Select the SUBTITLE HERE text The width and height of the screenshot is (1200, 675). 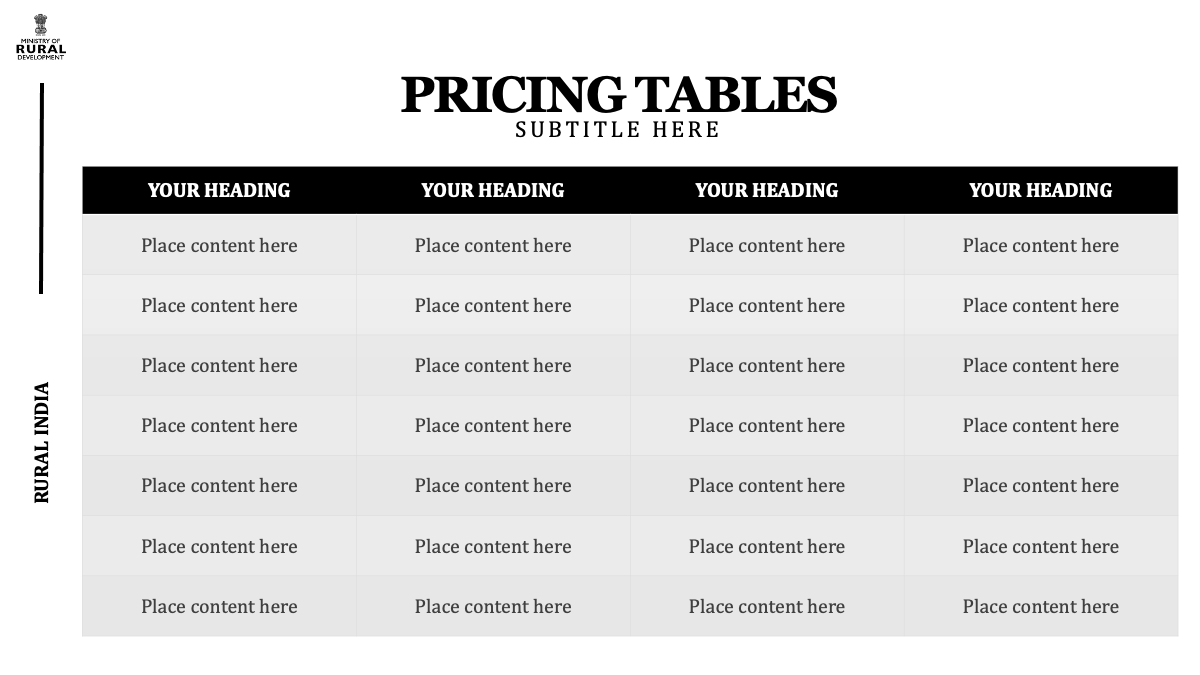(x=618, y=130)
